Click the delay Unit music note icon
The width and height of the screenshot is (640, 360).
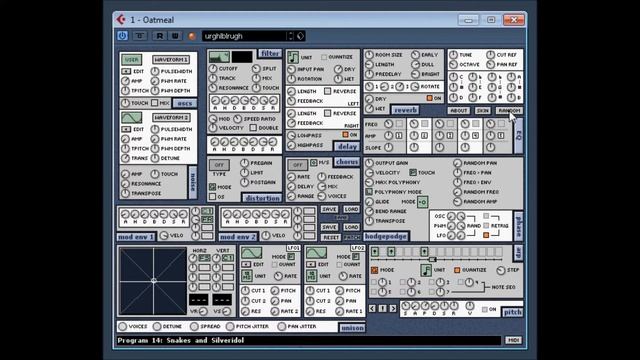[292, 57]
